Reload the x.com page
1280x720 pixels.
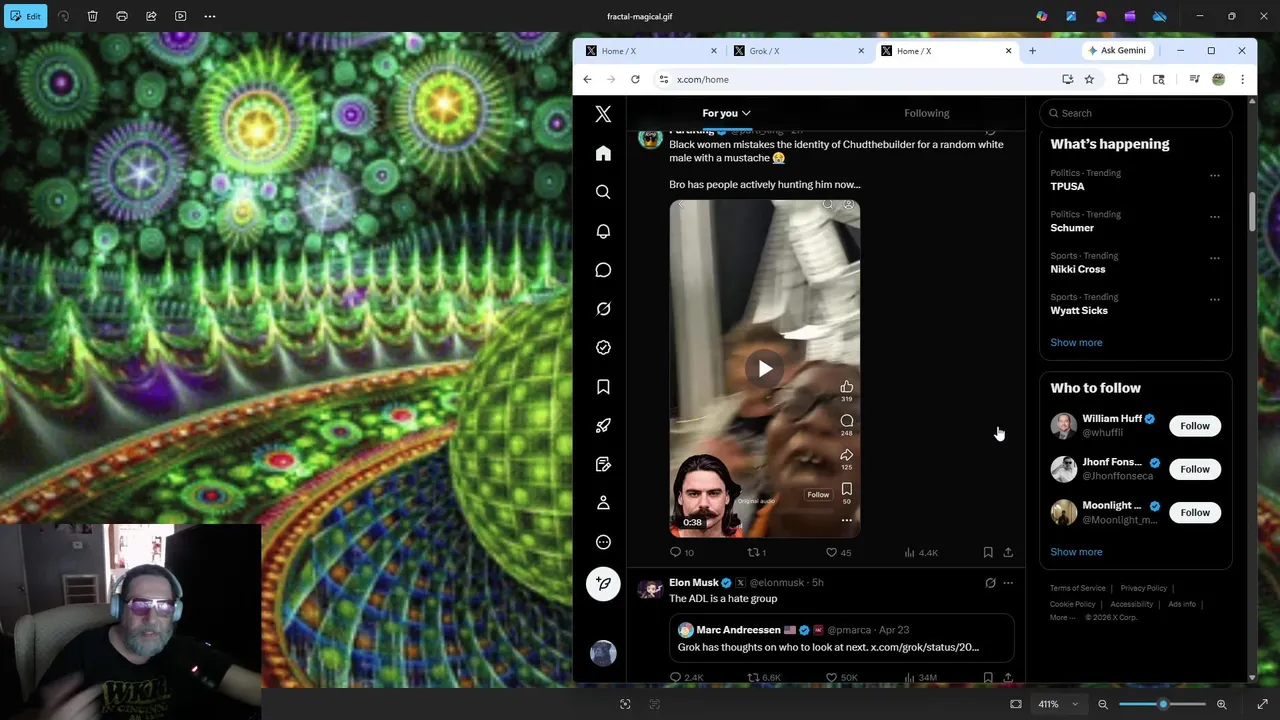(635, 79)
